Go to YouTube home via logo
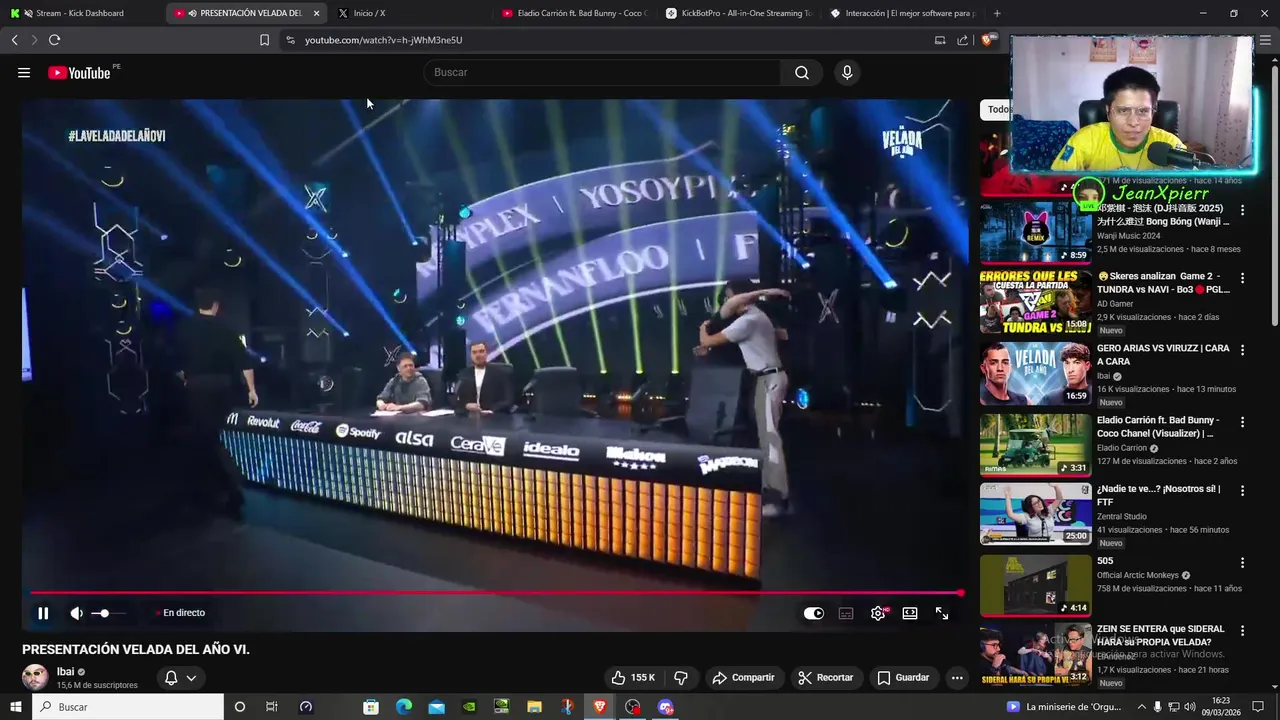Image resolution: width=1280 pixels, height=720 pixels. 79,73
